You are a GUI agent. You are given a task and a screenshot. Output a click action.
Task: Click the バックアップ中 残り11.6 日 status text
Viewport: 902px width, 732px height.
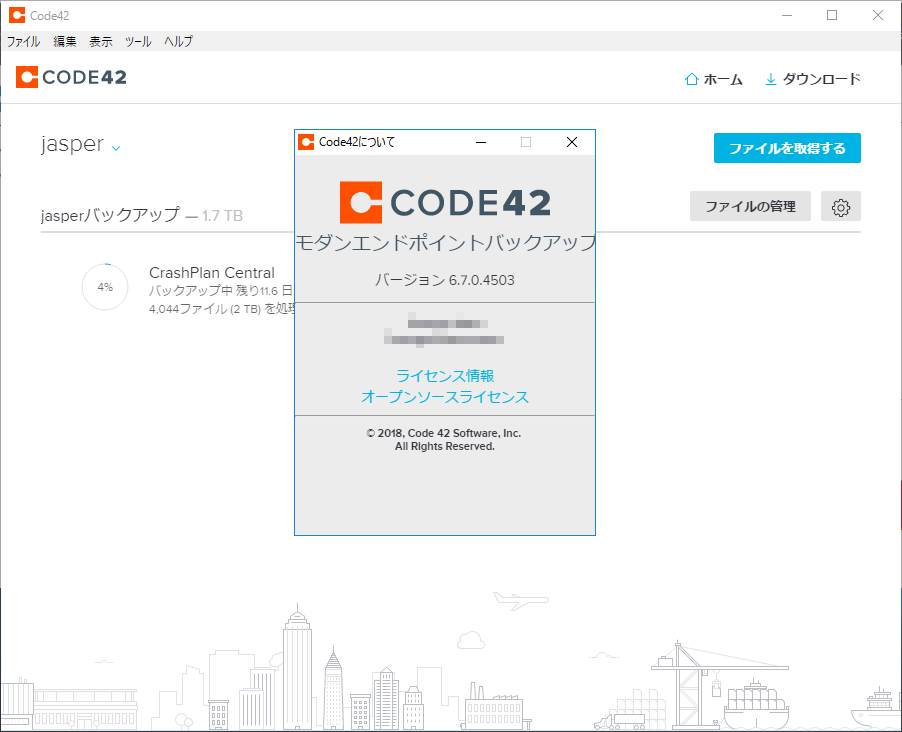[x=221, y=291]
